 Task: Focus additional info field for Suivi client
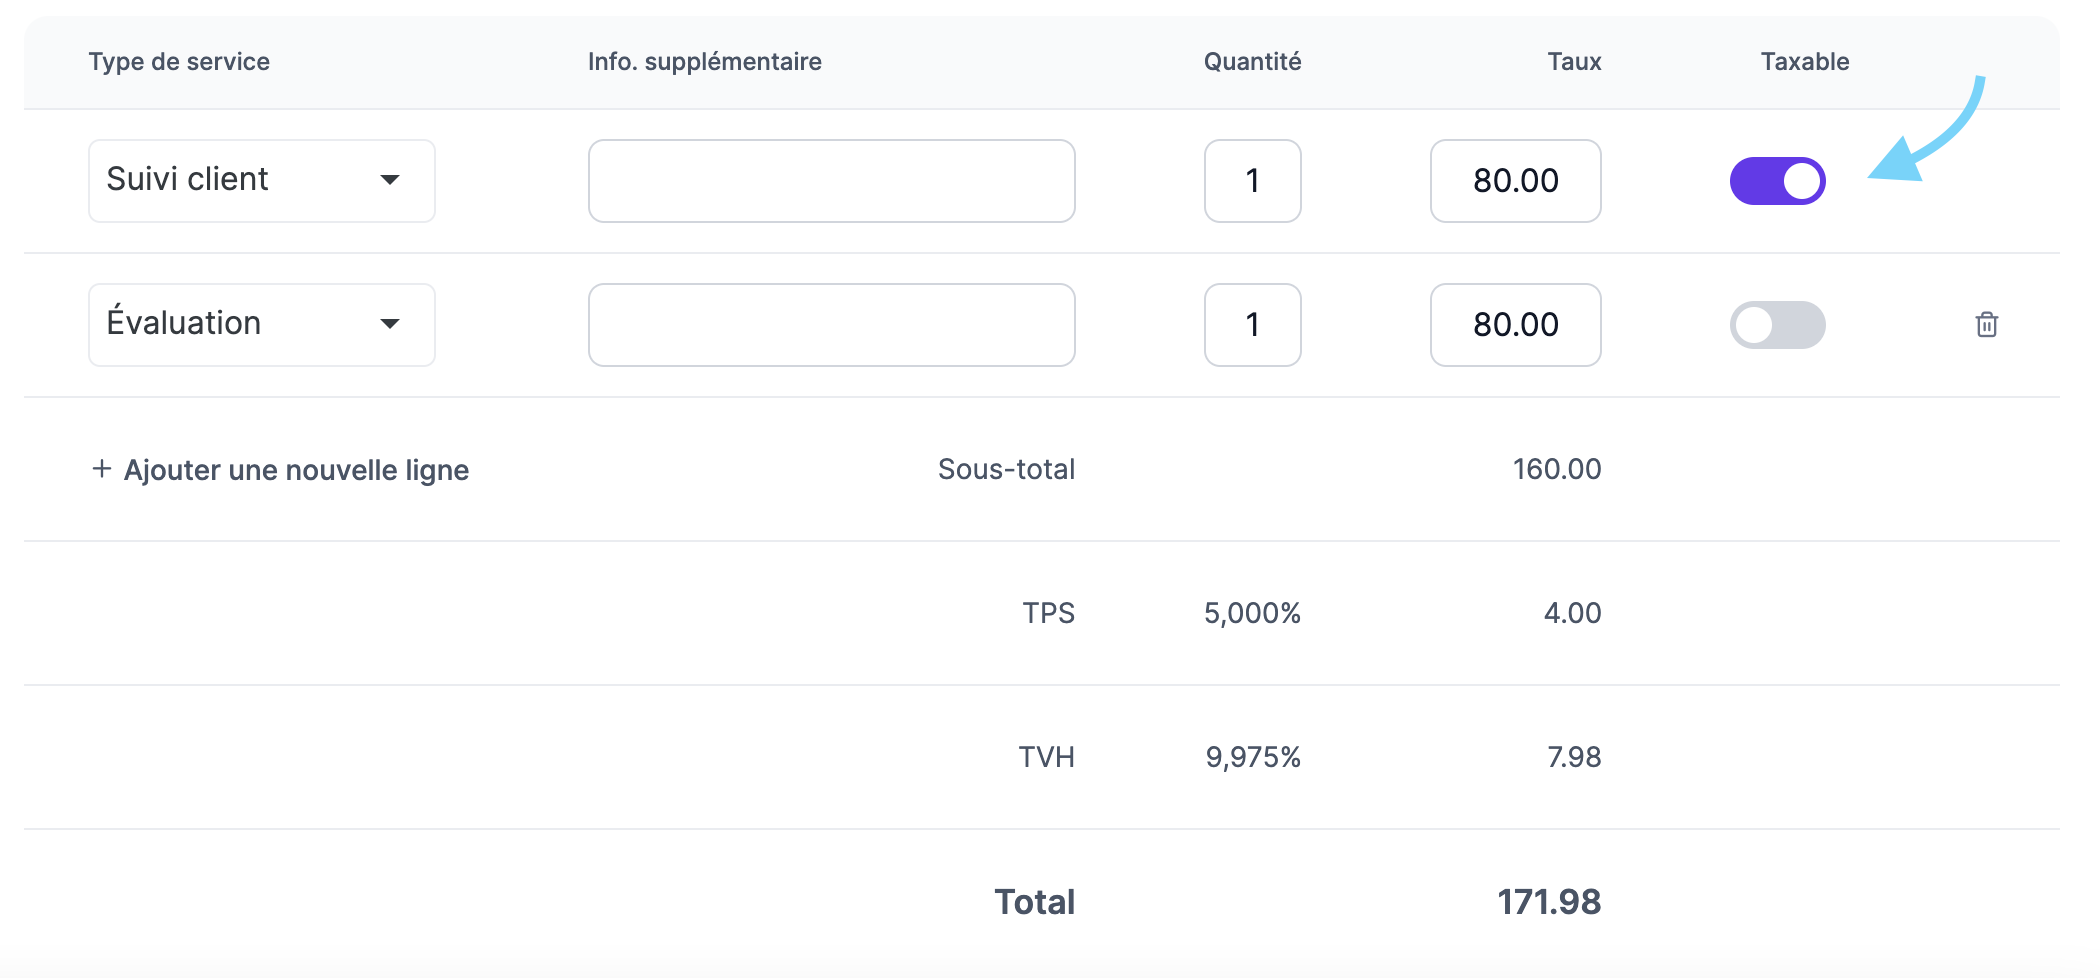pos(832,181)
